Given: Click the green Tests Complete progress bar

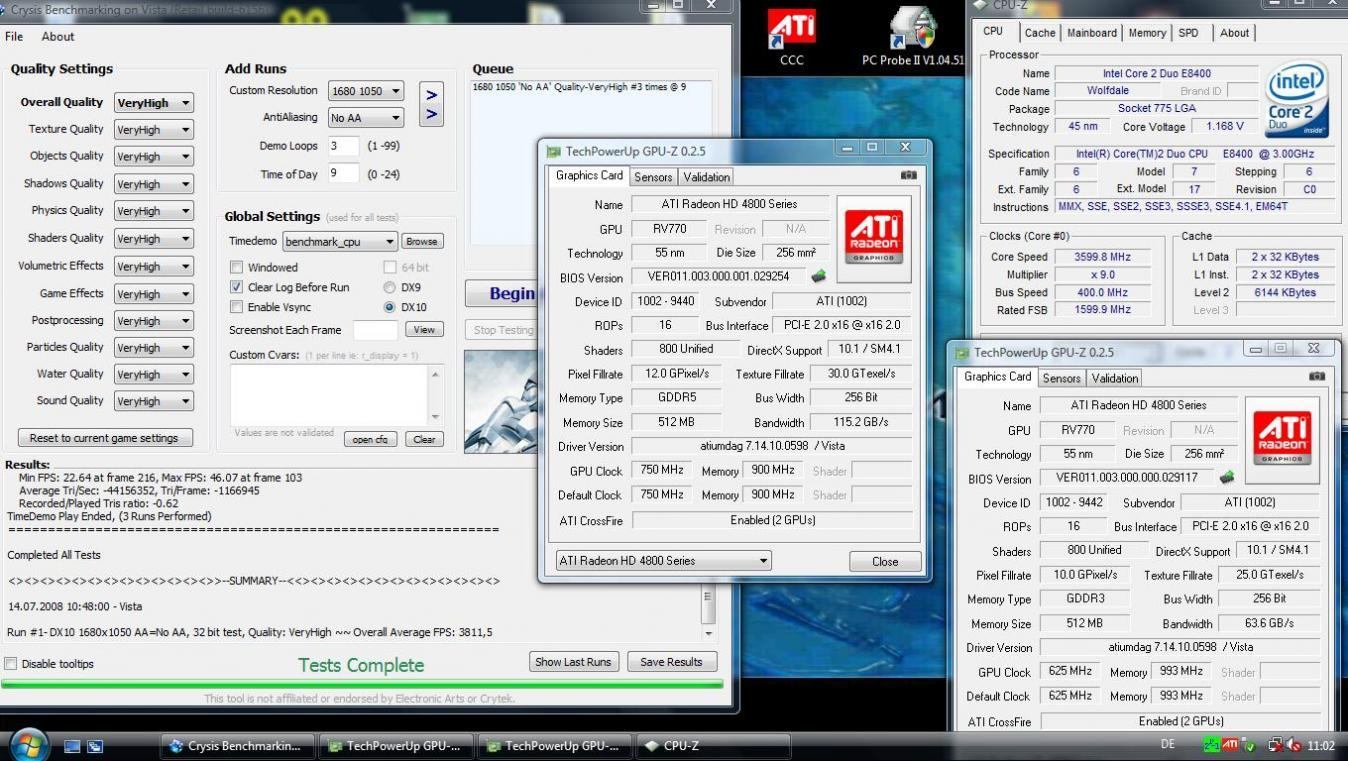Looking at the screenshot, I should [362, 685].
